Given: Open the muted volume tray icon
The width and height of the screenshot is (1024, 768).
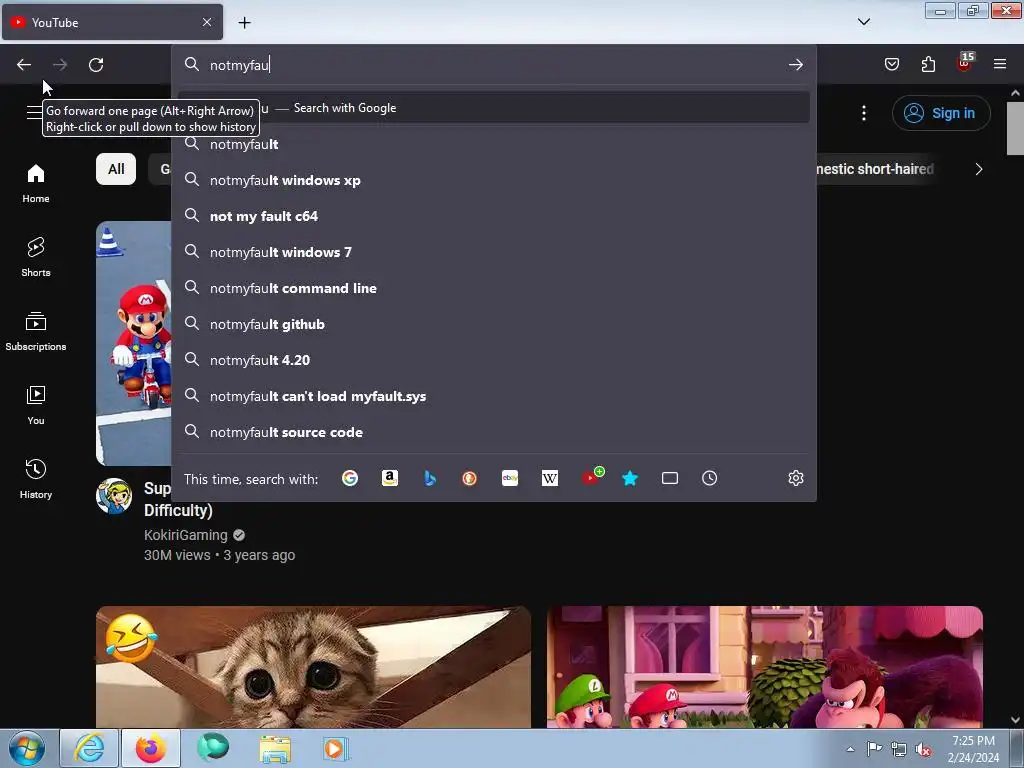Looking at the screenshot, I should pos(923,749).
